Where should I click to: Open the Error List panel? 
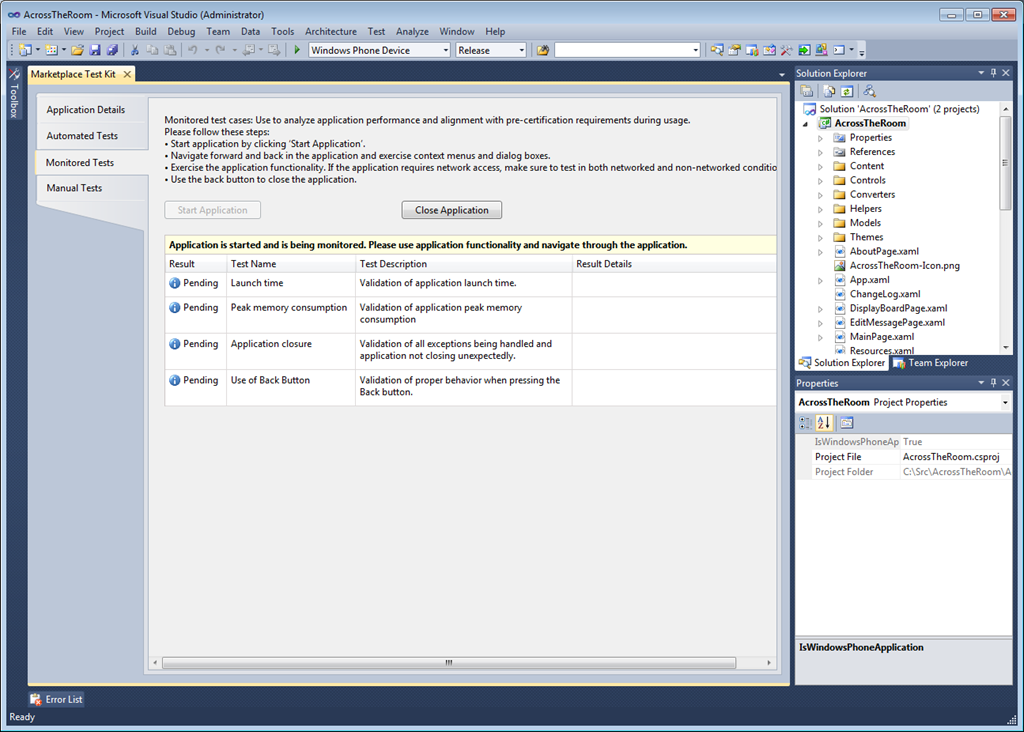click(57, 699)
